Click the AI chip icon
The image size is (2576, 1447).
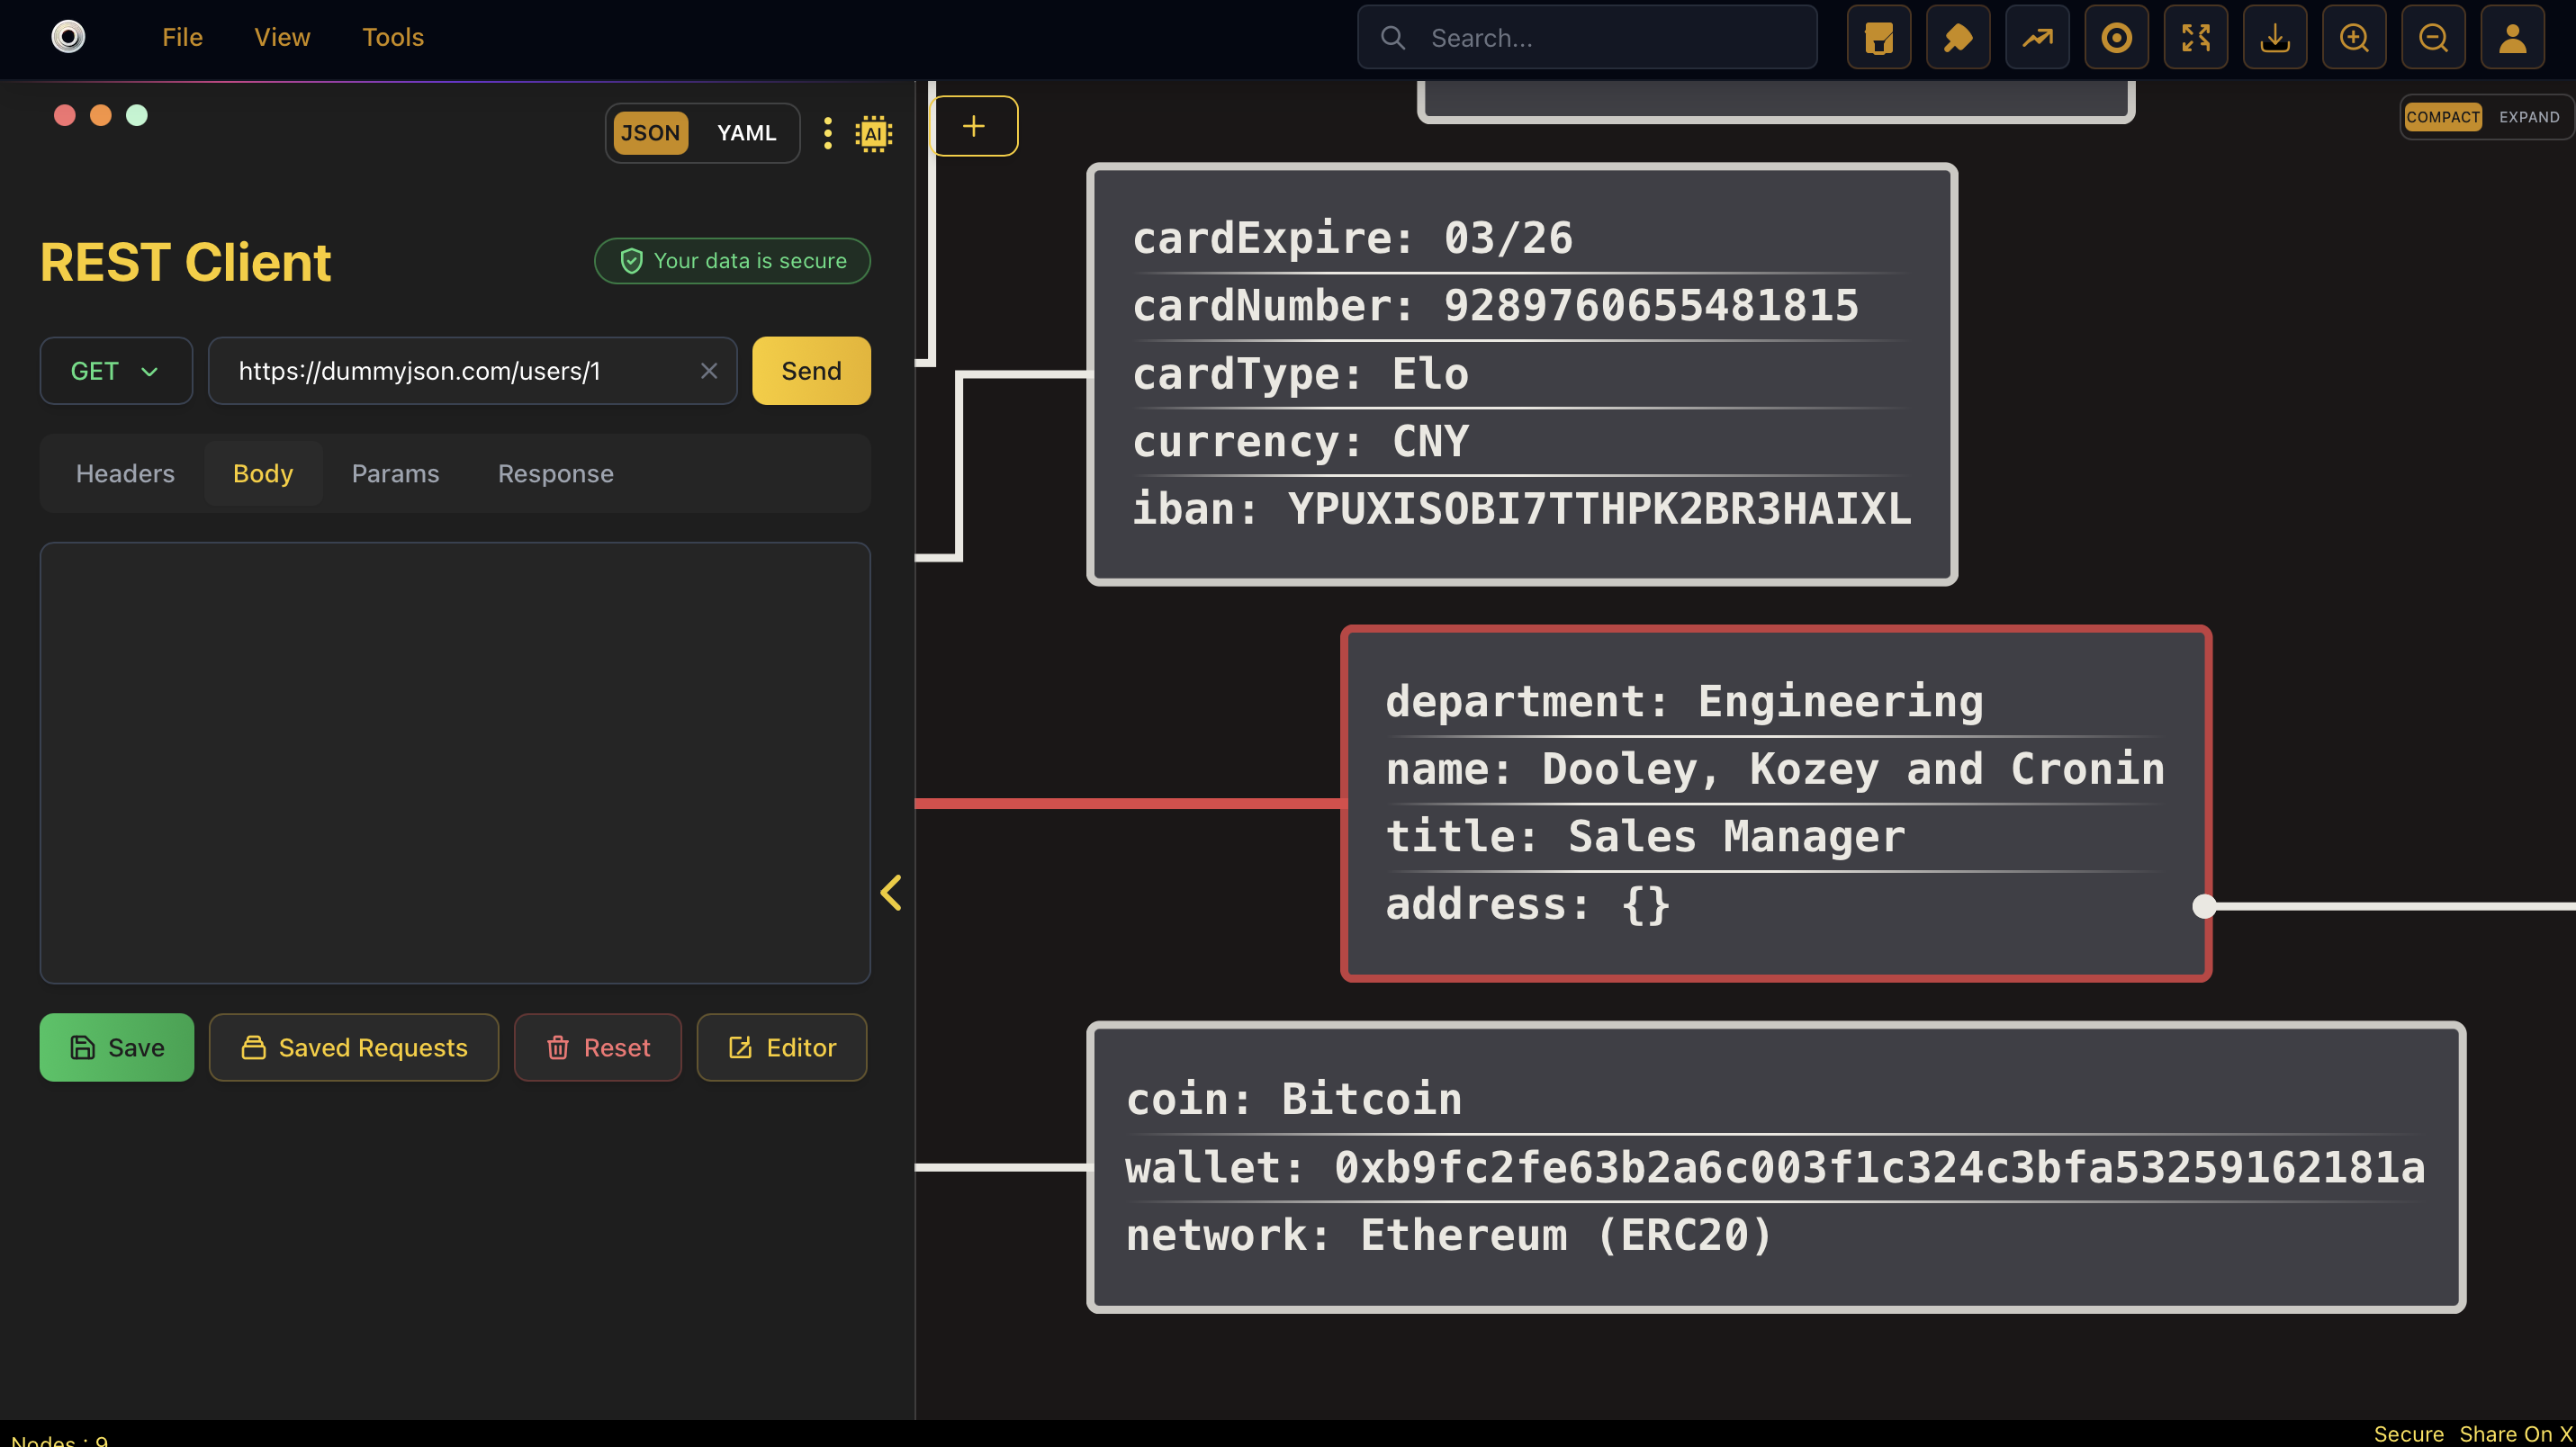point(873,133)
